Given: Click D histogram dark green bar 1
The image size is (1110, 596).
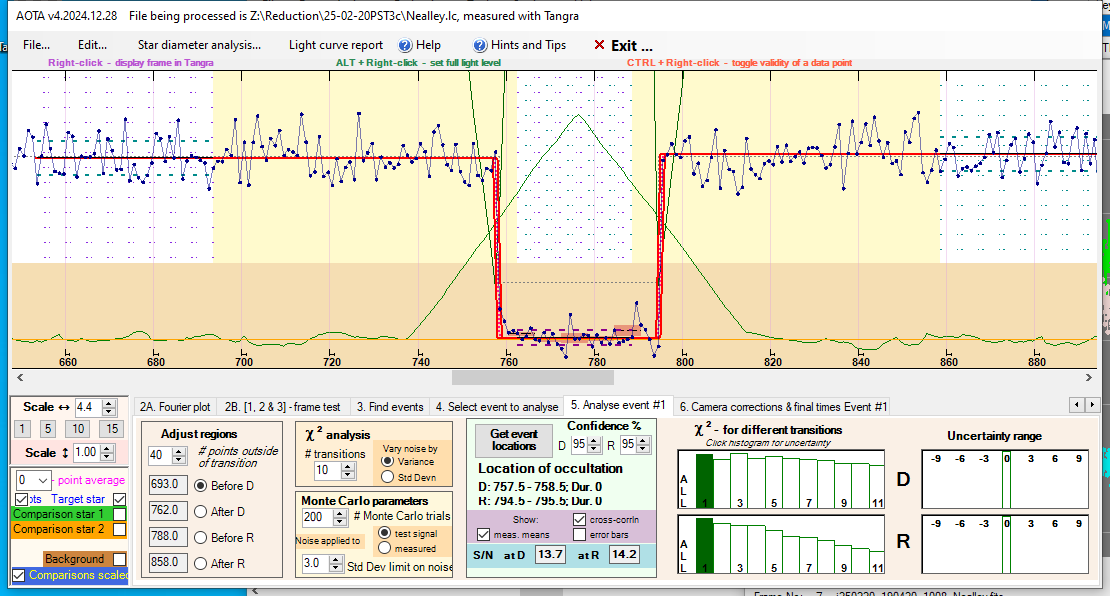Looking at the screenshot, I should pyautogui.click(x=704, y=481).
